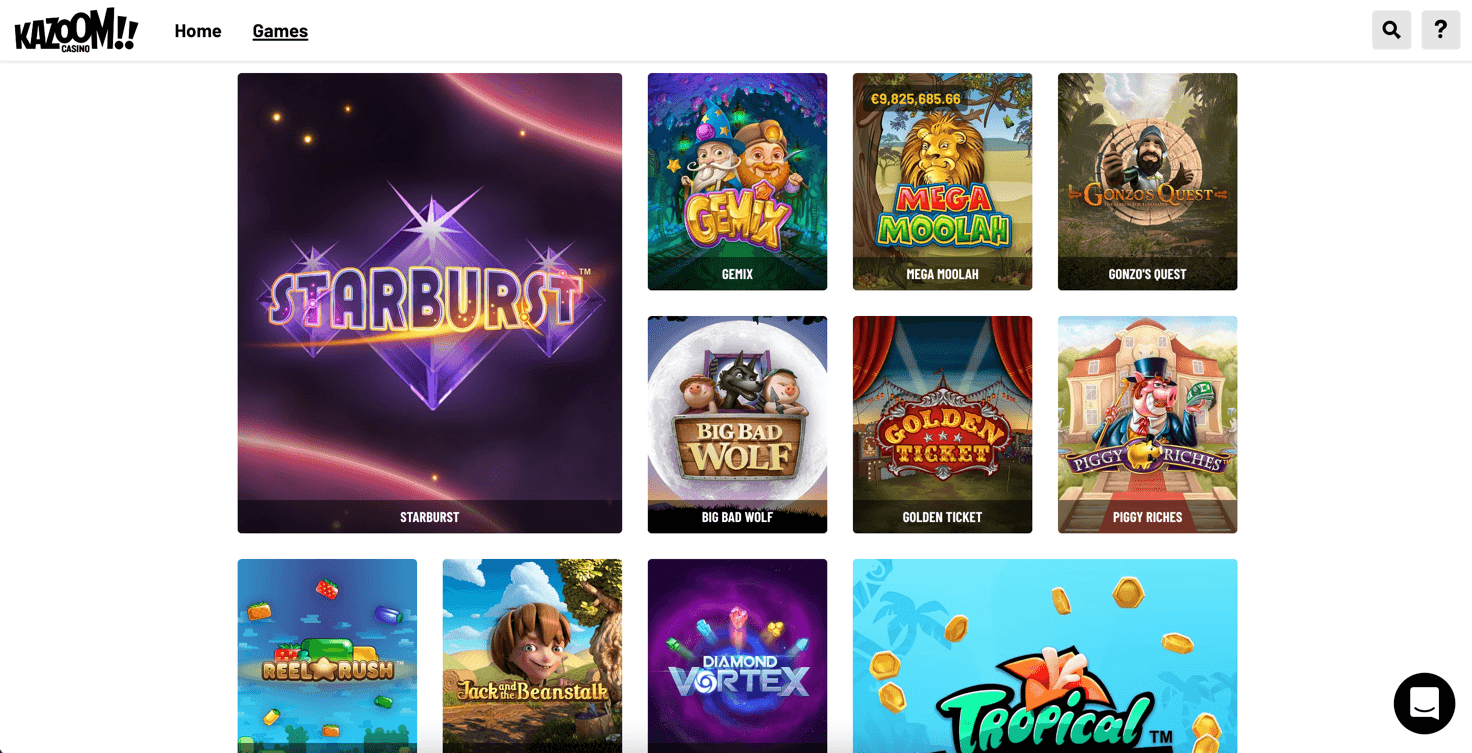Launch the Starburst game tile
1472x753 pixels.
tap(430, 303)
